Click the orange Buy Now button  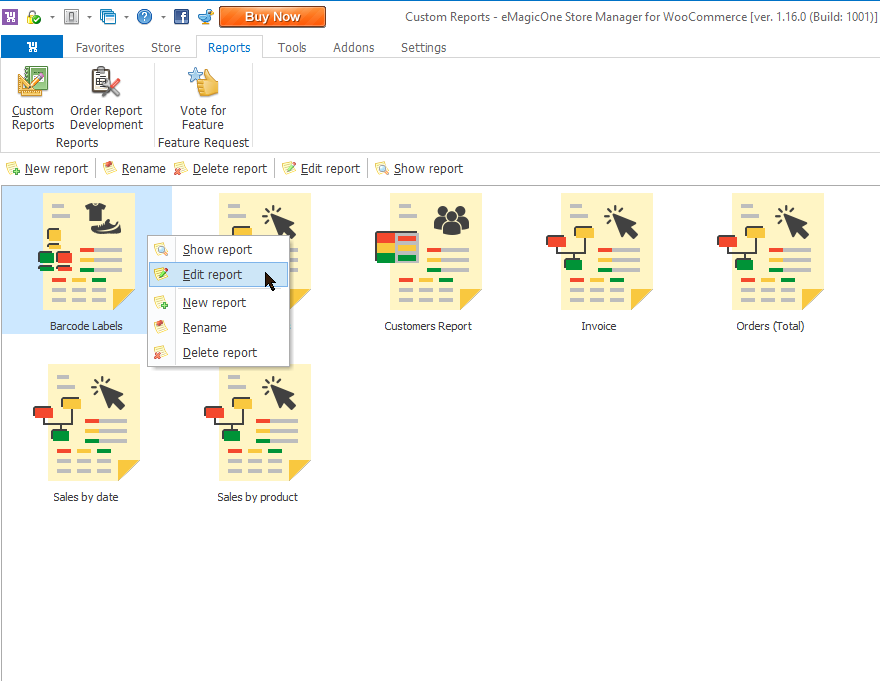point(272,17)
